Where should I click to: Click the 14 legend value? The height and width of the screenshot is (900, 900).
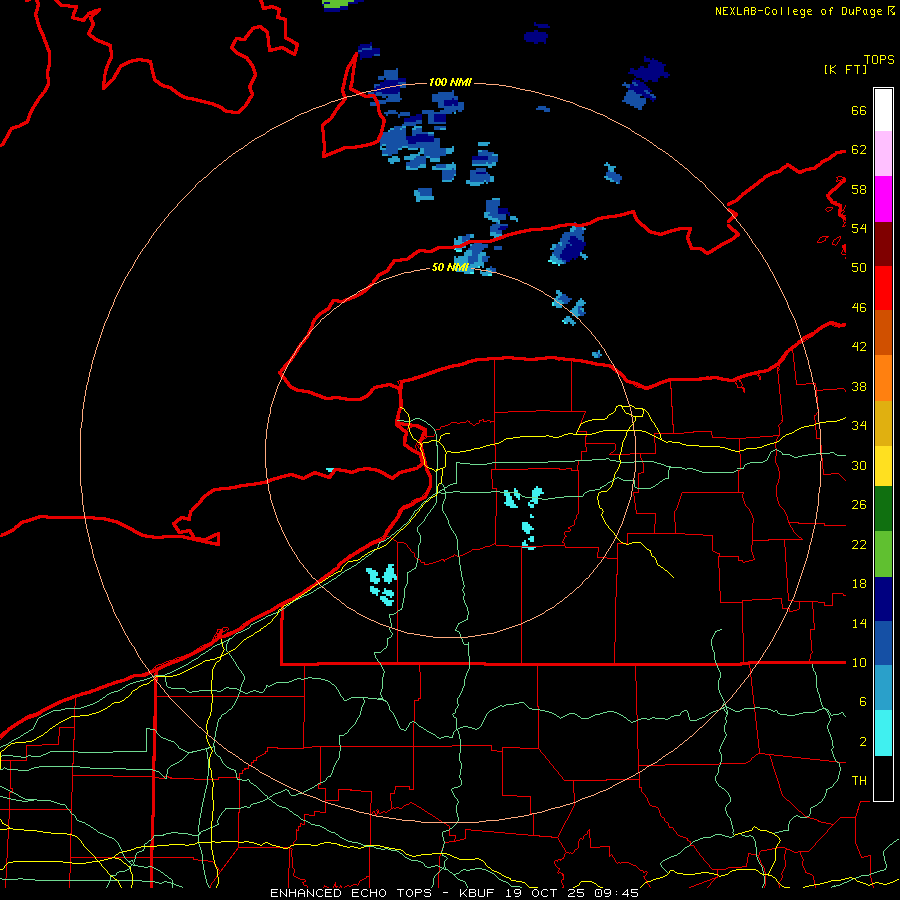click(x=859, y=623)
